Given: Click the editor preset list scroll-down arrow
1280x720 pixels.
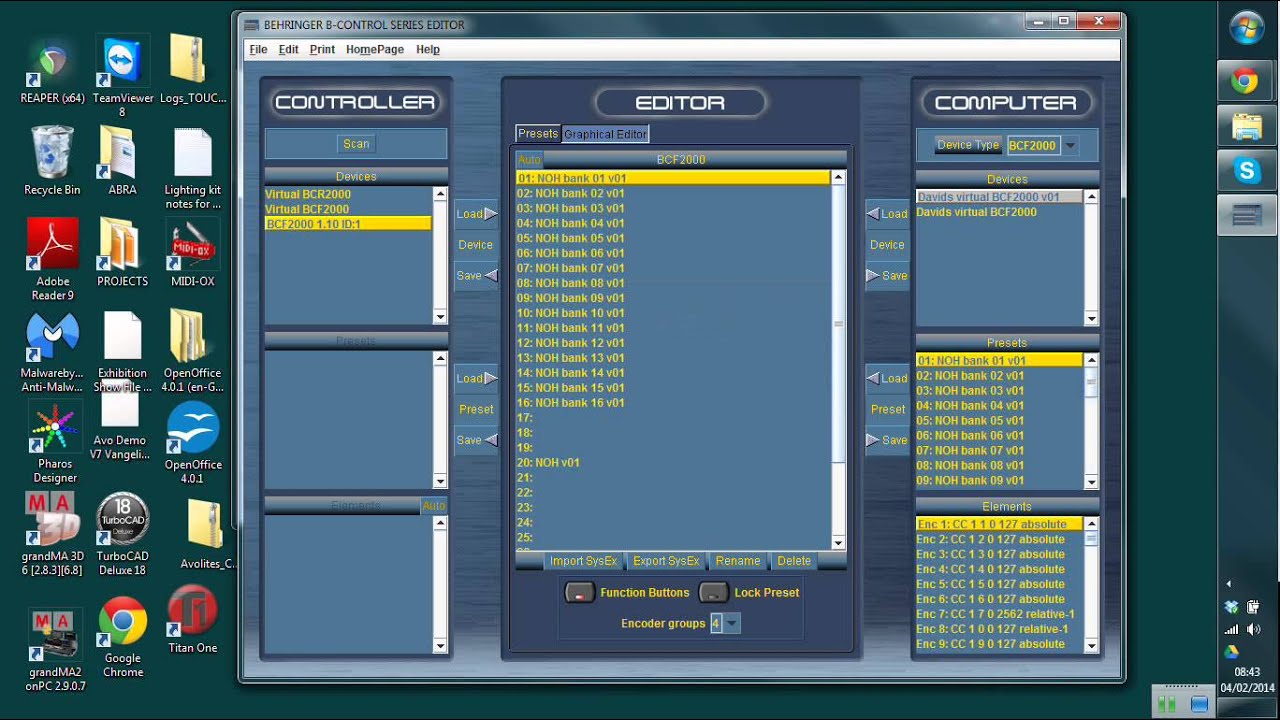Looking at the screenshot, I should coord(838,543).
